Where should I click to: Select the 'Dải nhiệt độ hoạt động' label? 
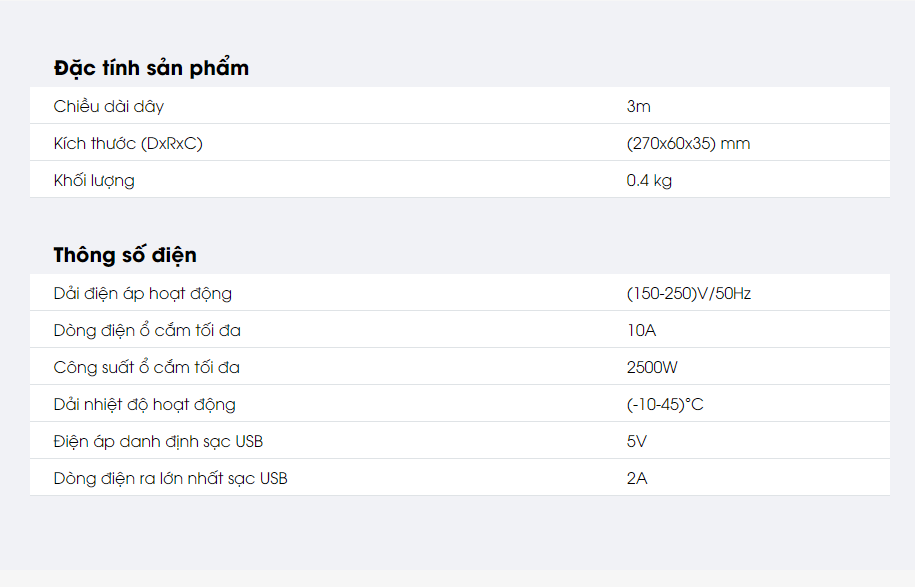[x=144, y=404]
